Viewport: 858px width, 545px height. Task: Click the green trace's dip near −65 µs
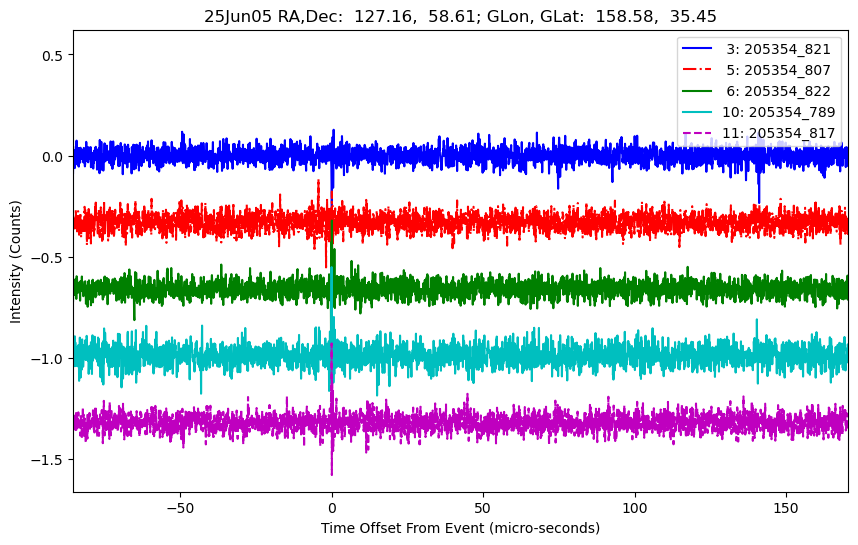pyautogui.click(x=134, y=312)
